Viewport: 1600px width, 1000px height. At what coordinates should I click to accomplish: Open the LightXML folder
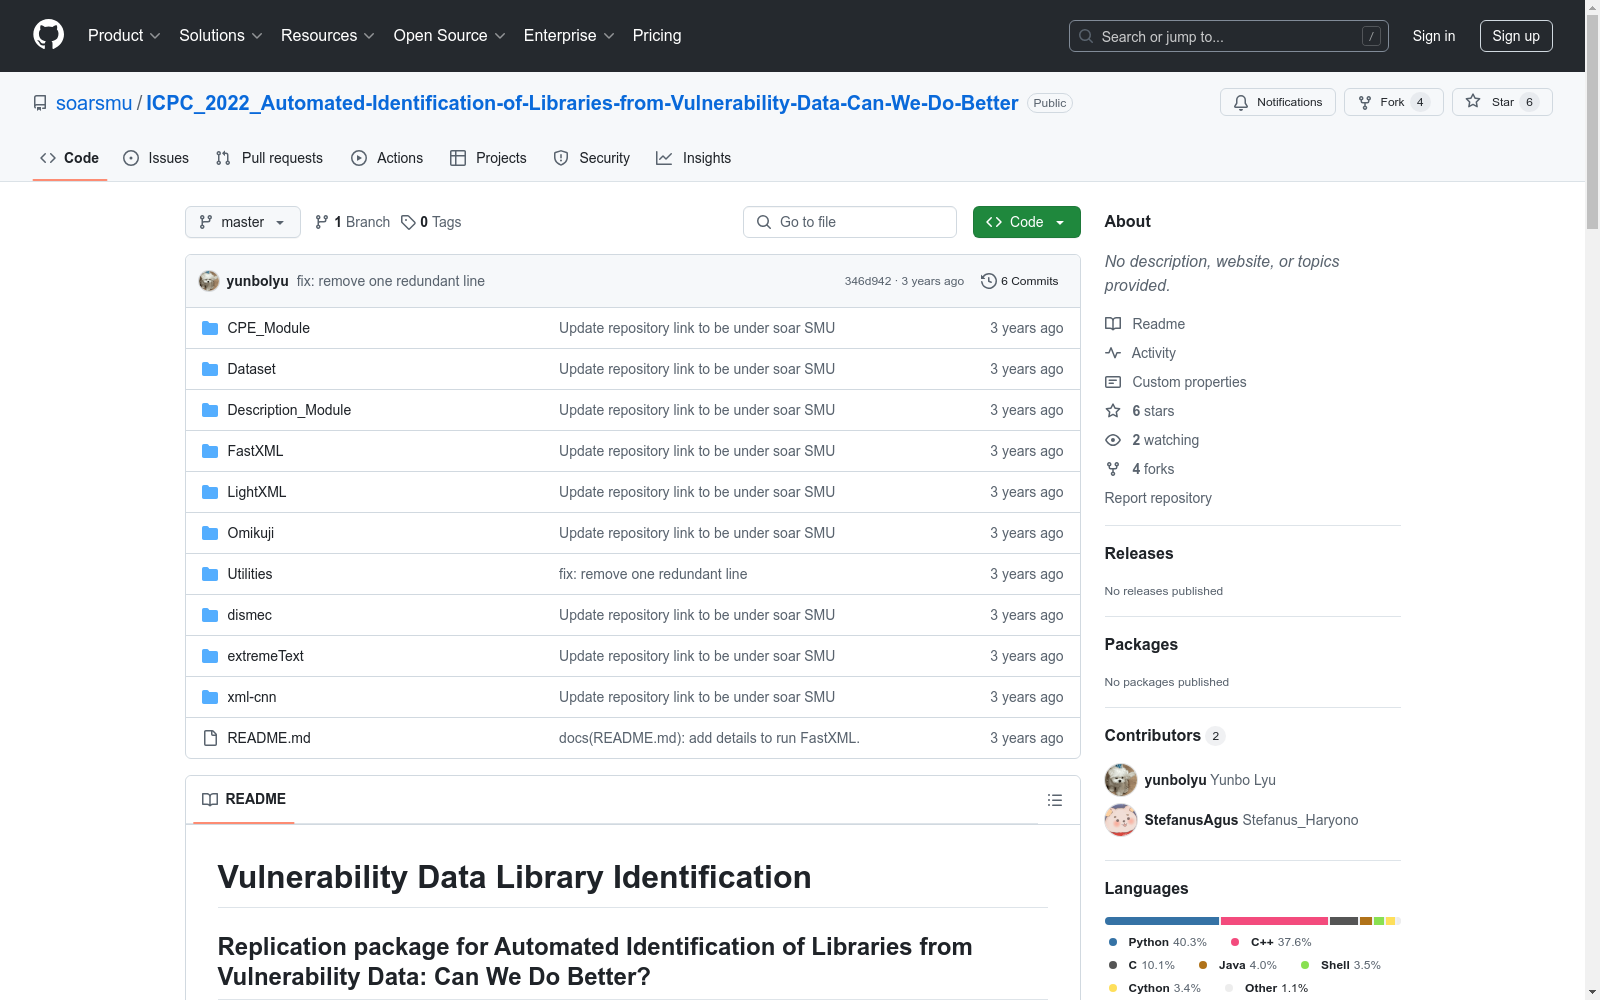click(256, 492)
